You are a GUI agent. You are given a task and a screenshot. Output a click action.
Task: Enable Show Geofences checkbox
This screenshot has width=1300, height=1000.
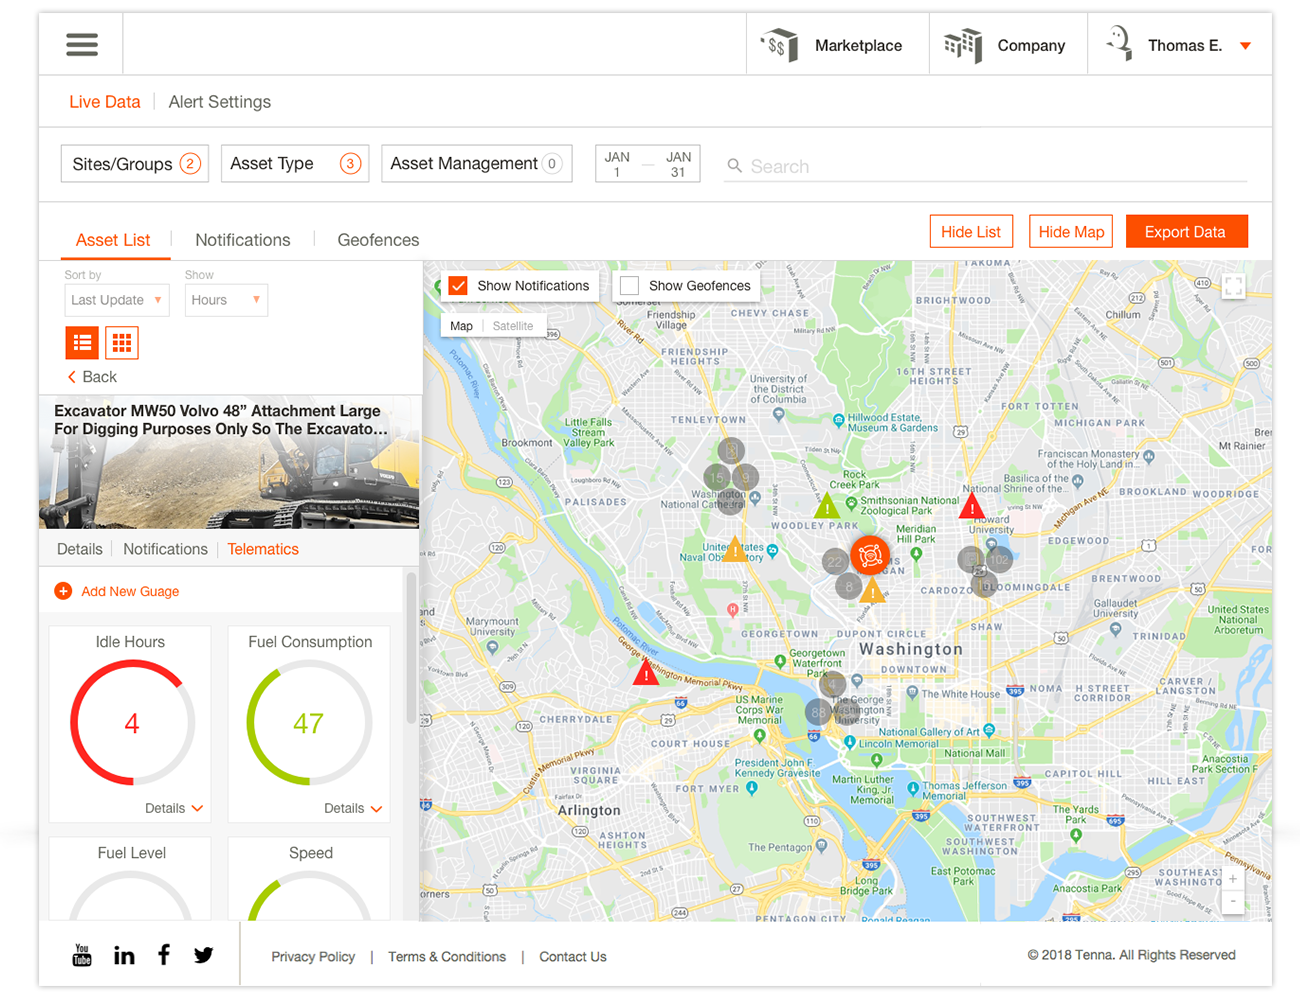(x=629, y=286)
